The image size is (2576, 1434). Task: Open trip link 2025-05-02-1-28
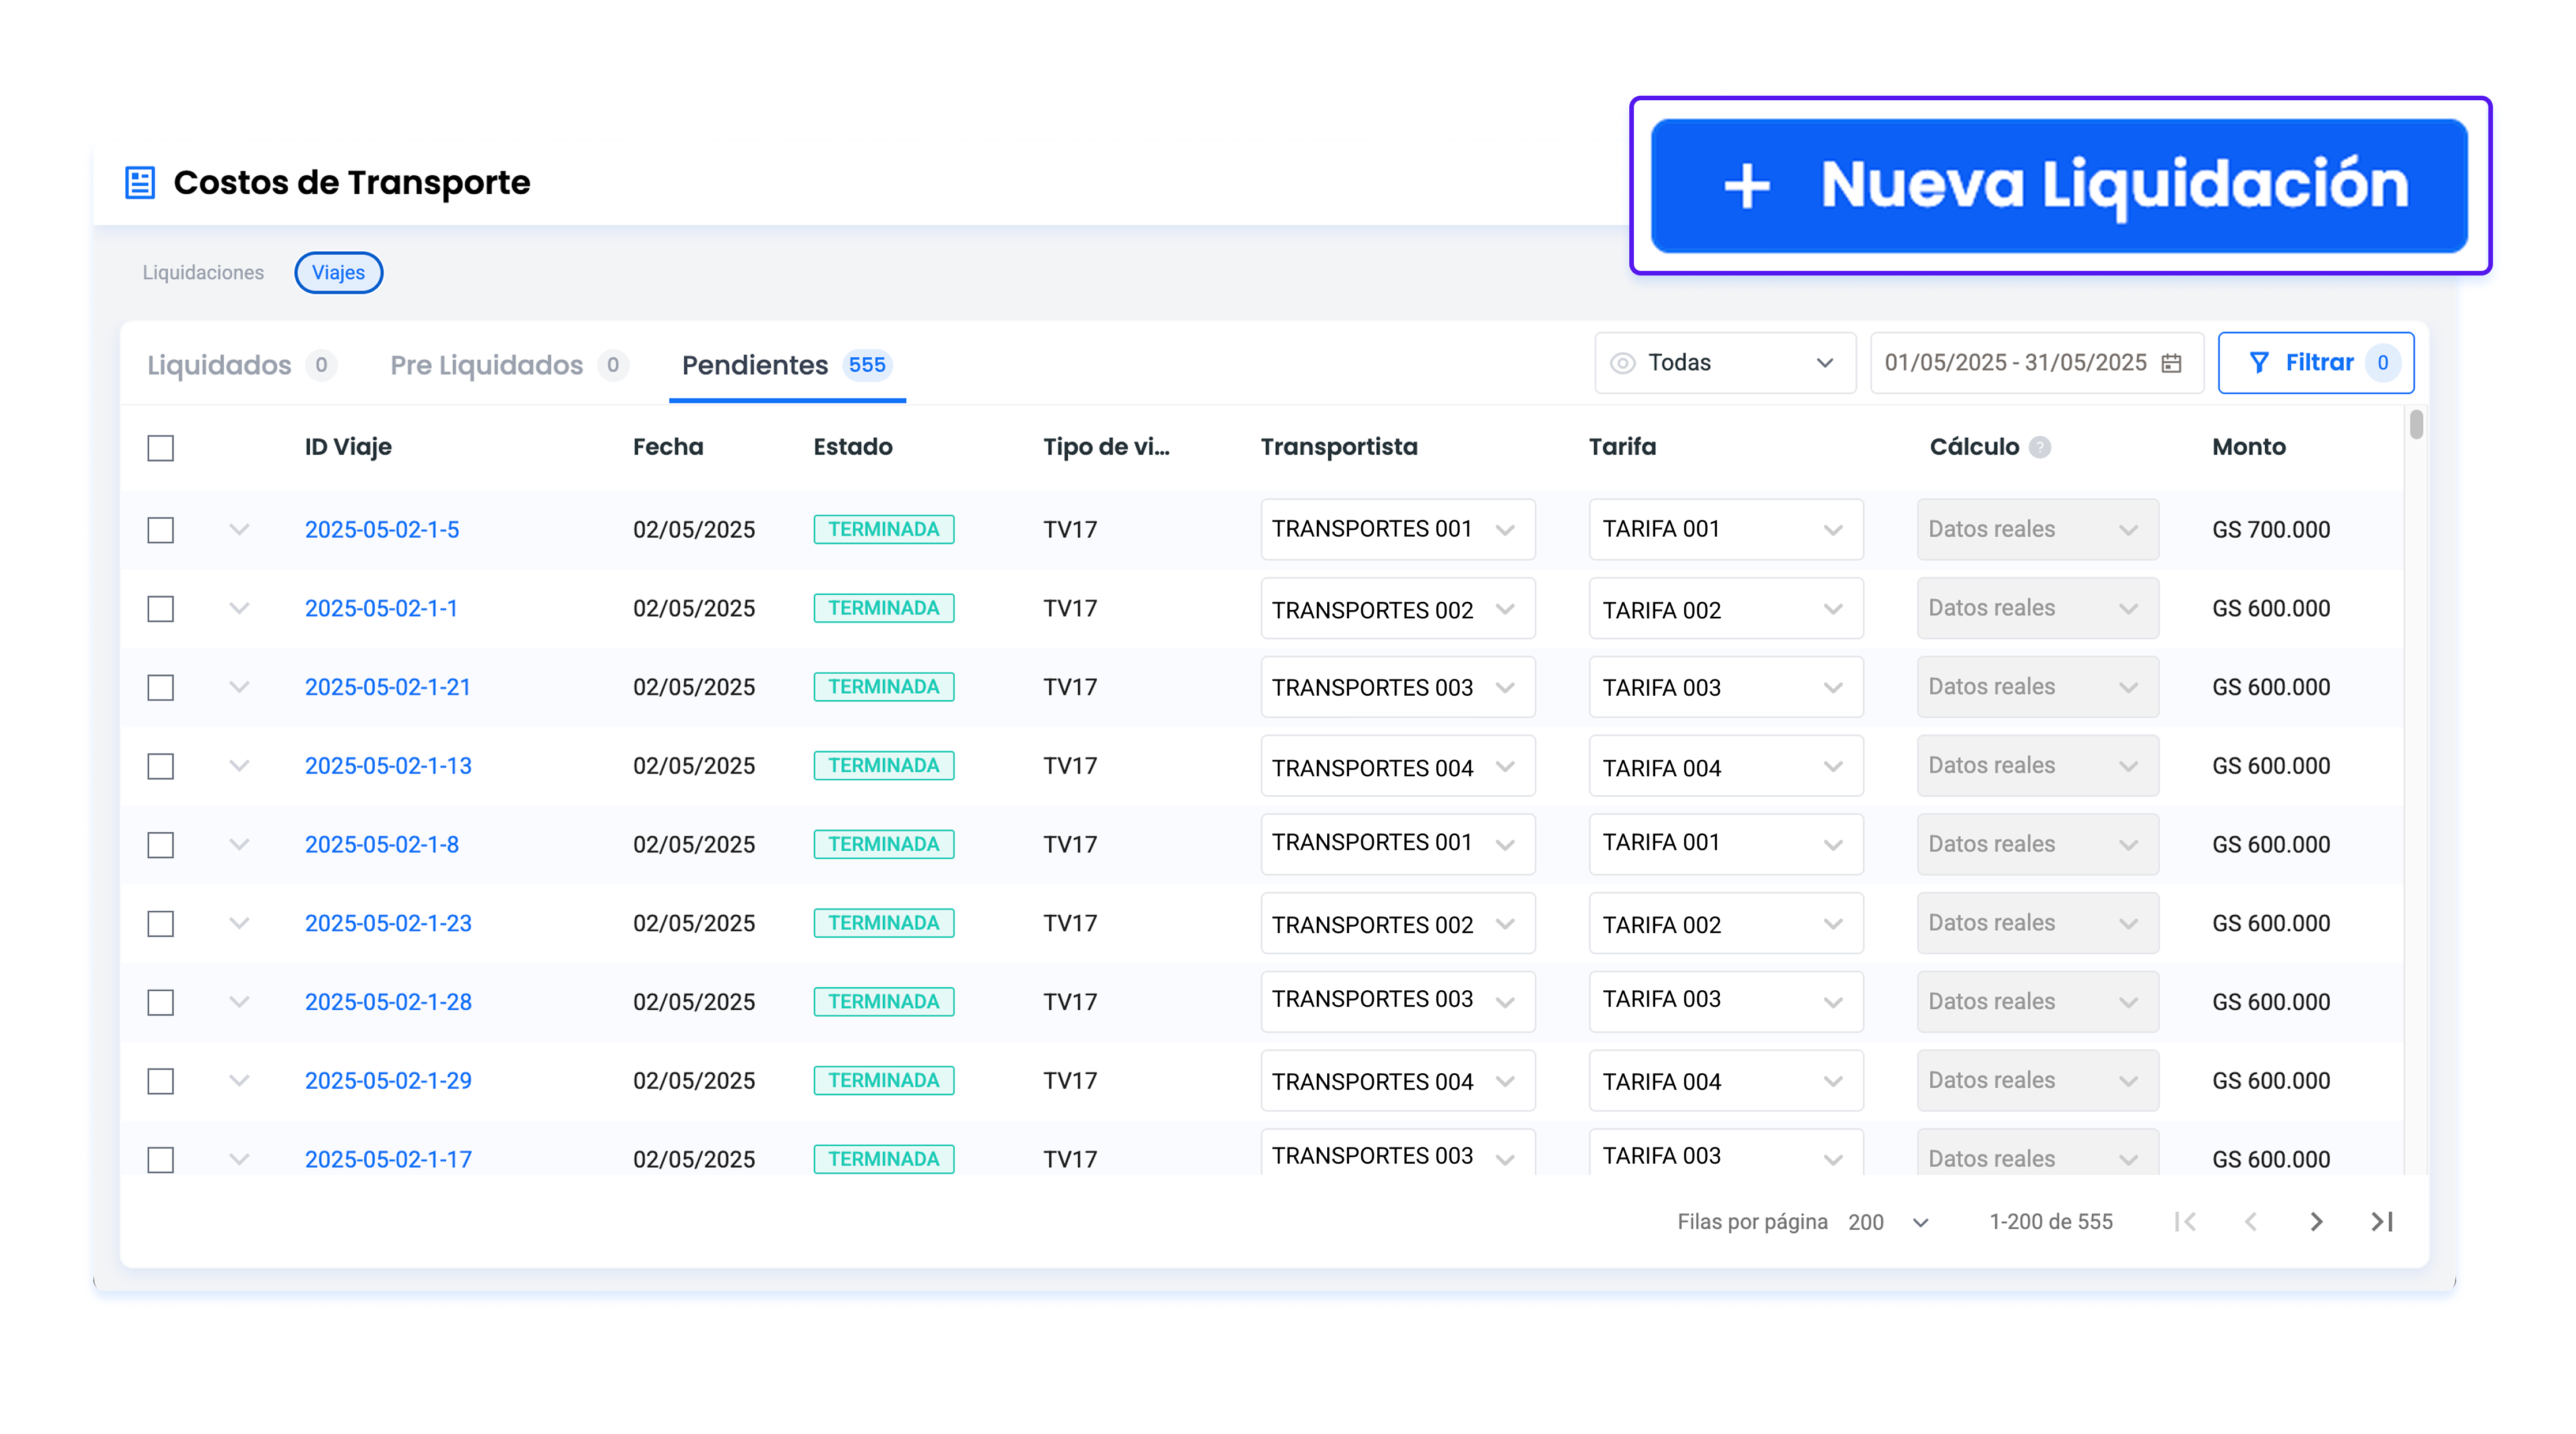point(388,1003)
